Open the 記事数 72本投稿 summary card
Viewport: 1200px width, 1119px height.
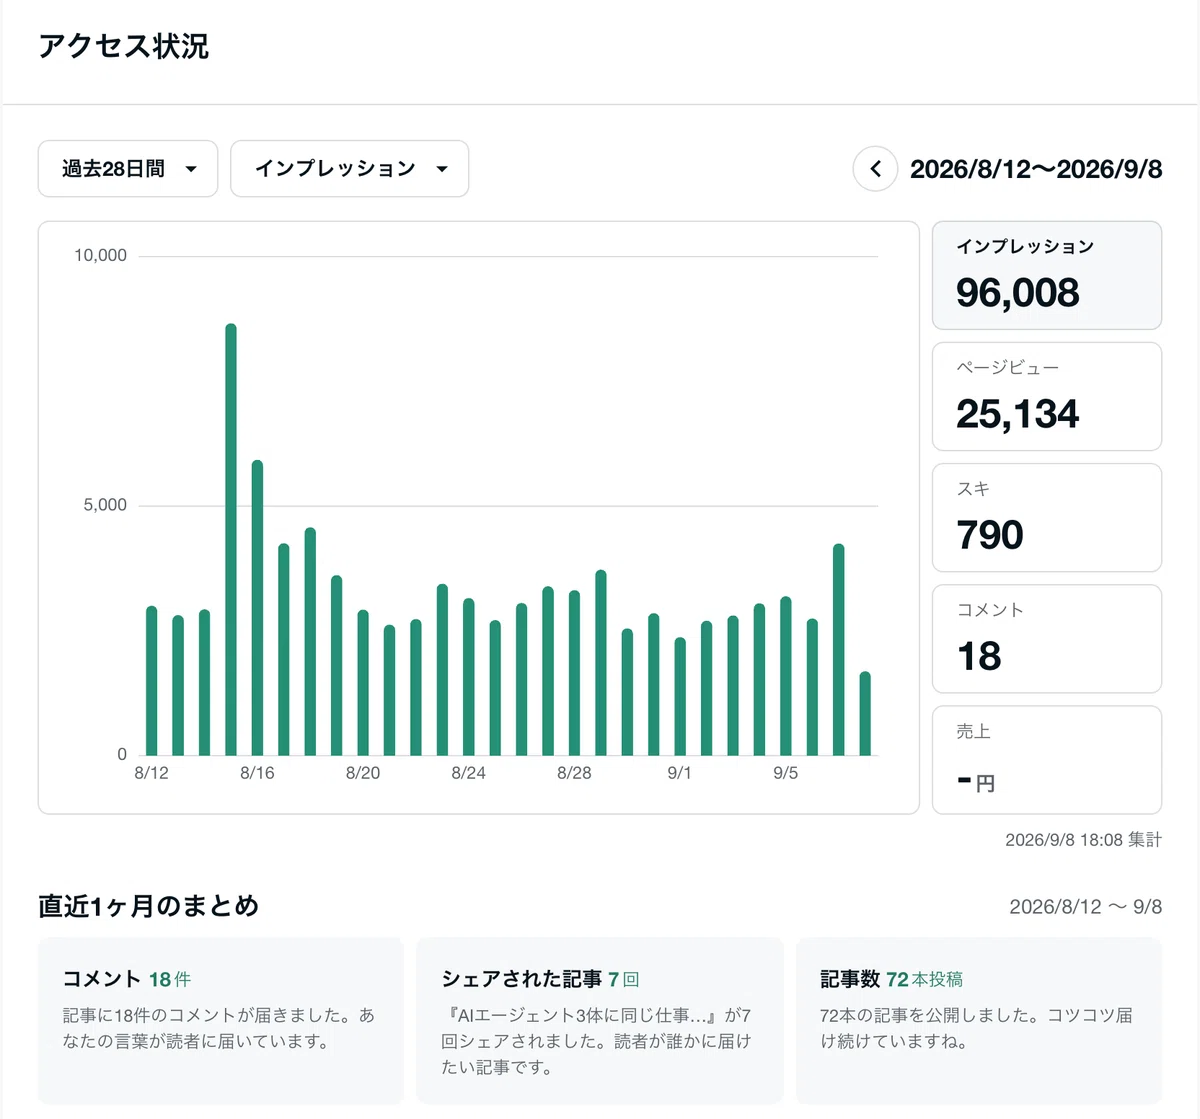[979, 1020]
